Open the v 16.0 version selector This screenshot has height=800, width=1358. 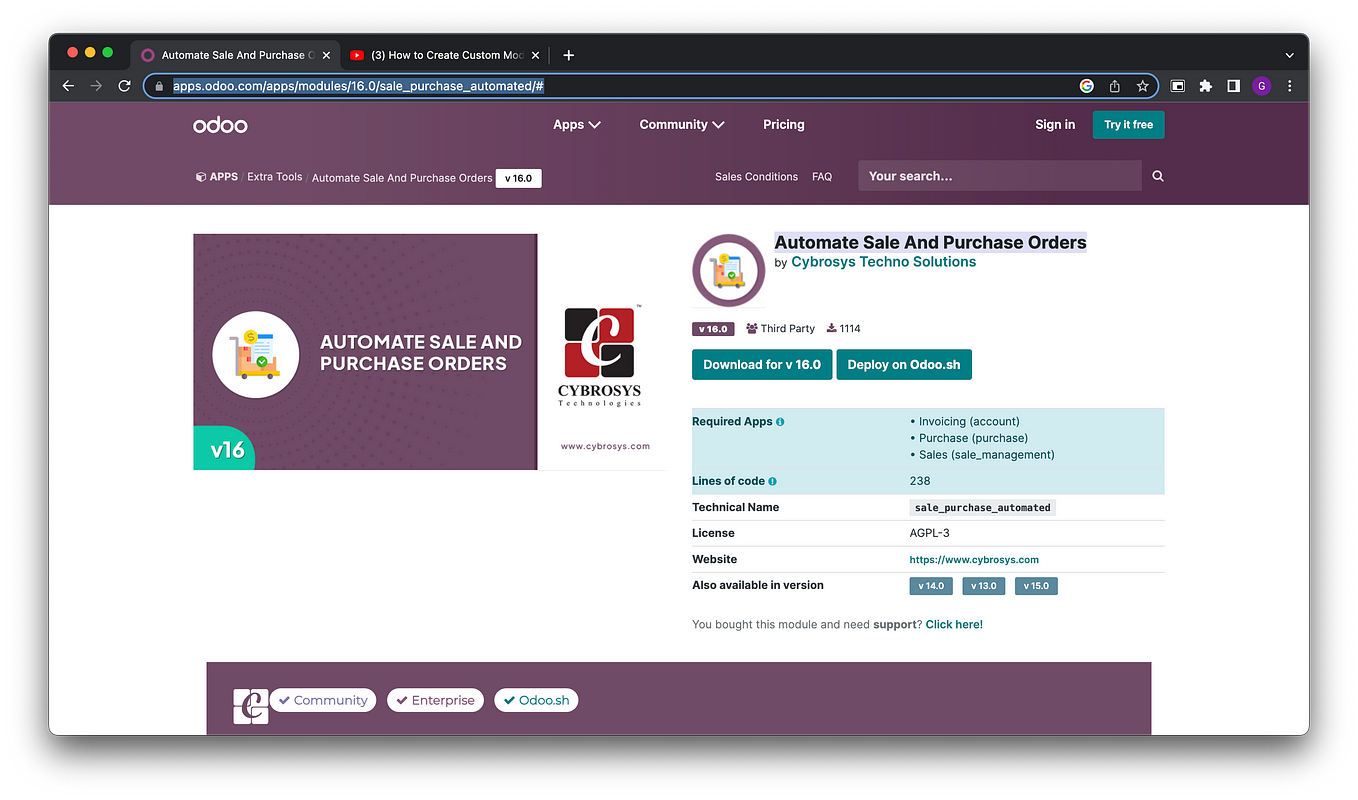coord(519,178)
